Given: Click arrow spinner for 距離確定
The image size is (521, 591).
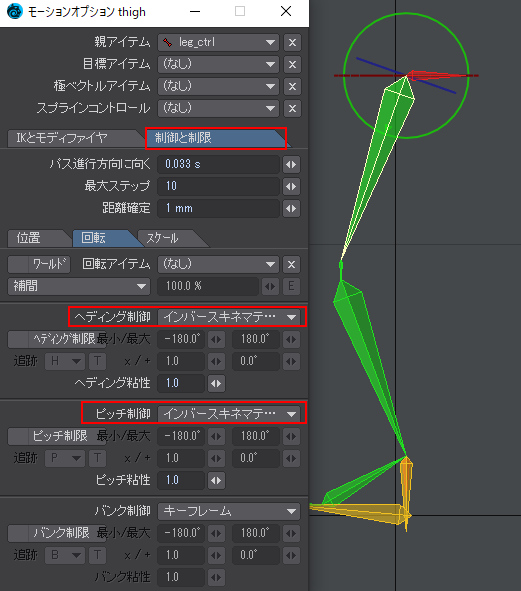Looking at the screenshot, I should tap(291, 208).
